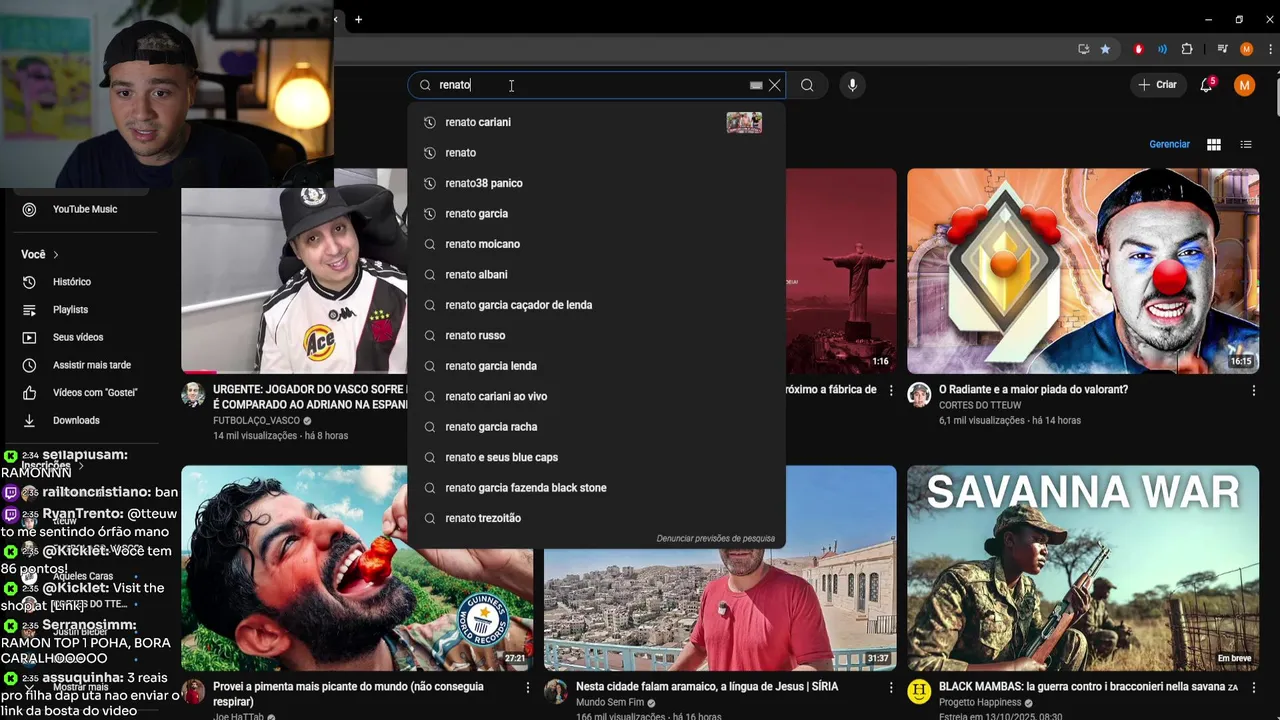Open more options for Provei a pimenta video

coord(528,688)
